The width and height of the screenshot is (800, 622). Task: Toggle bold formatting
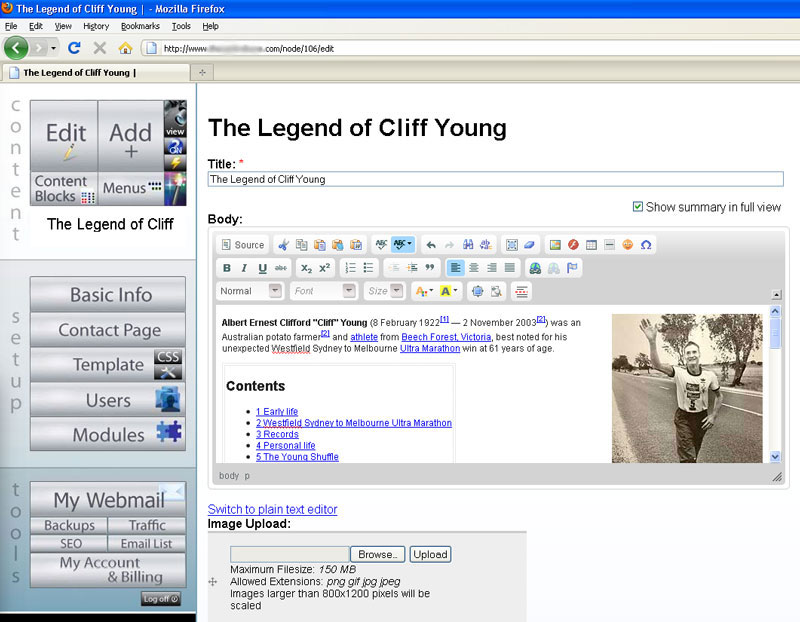(227, 268)
